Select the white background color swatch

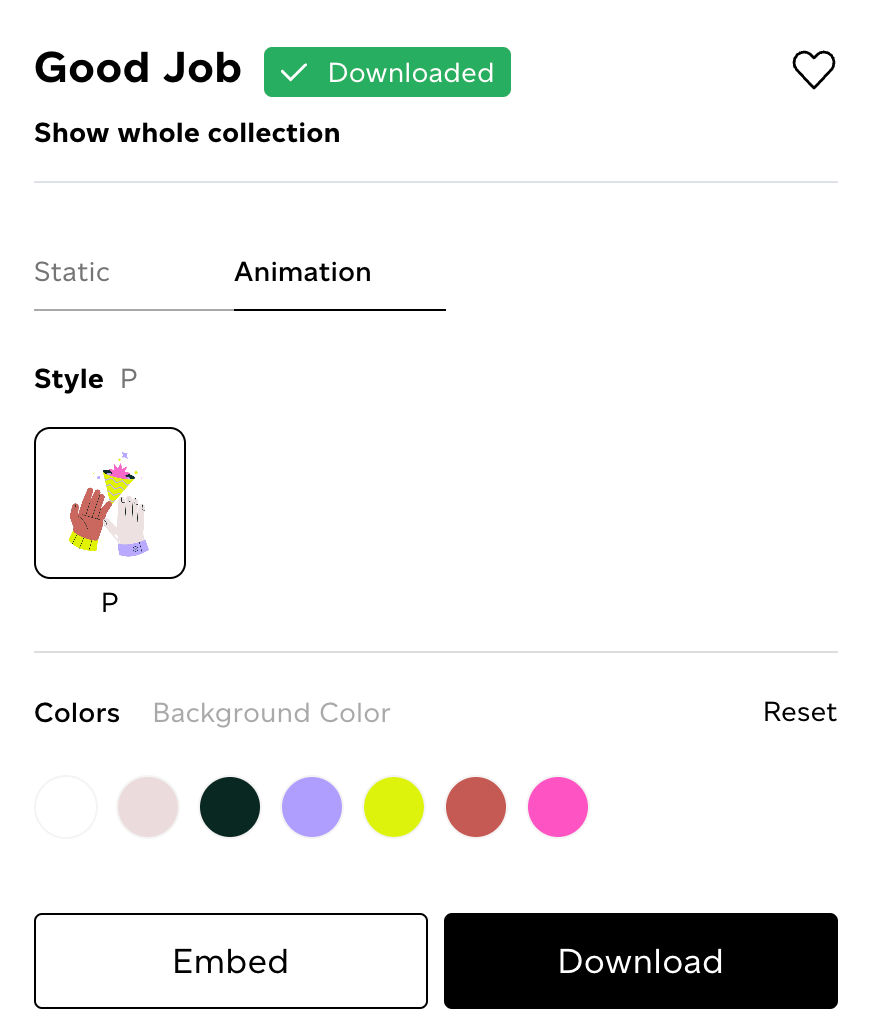(x=66, y=806)
